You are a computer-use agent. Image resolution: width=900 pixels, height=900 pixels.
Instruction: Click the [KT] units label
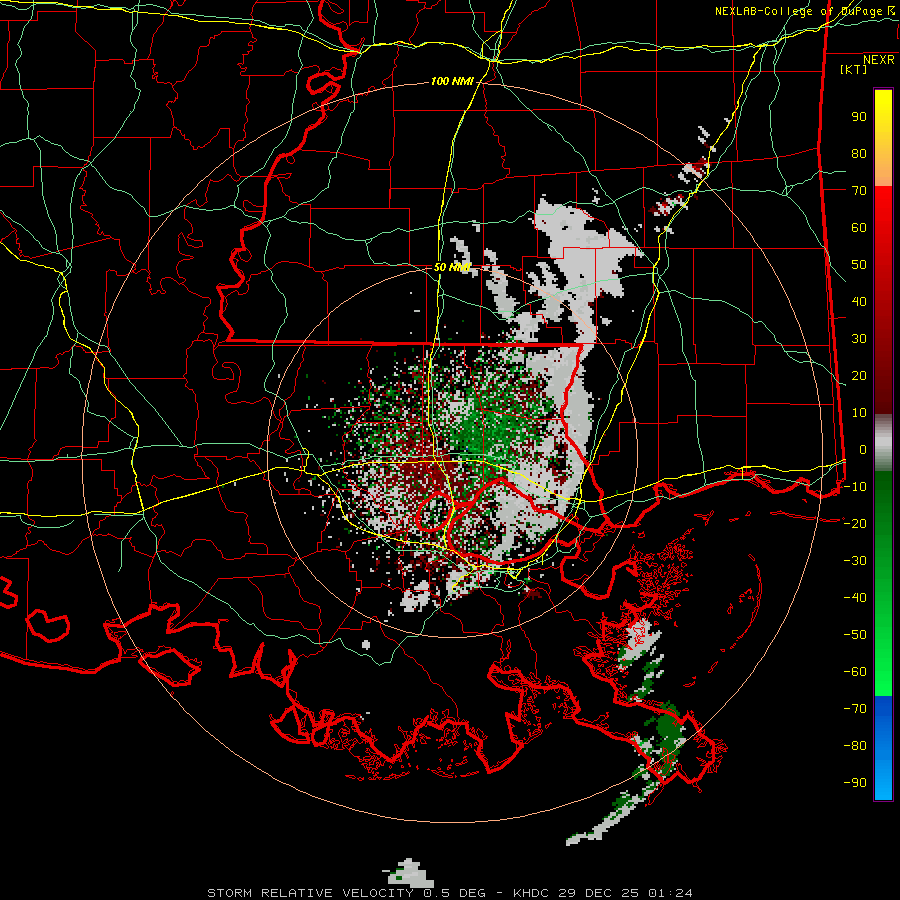[x=853, y=69]
